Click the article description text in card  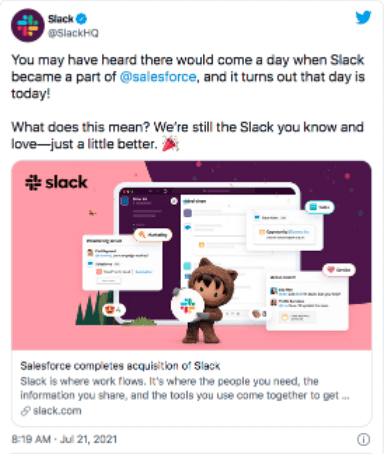click(185, 388)
